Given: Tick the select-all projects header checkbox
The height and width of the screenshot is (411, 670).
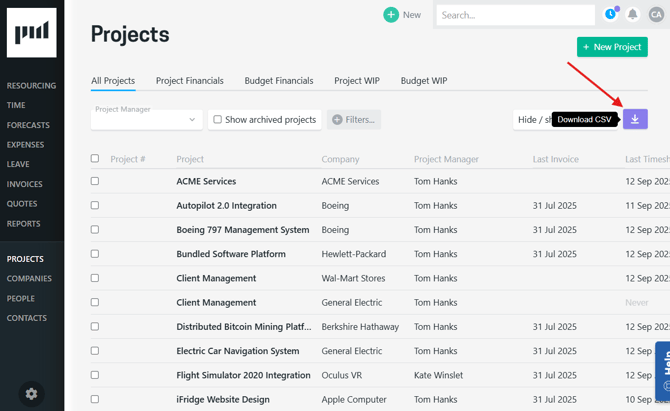Looking at the screenshot, I should click(x=95, y=158).
